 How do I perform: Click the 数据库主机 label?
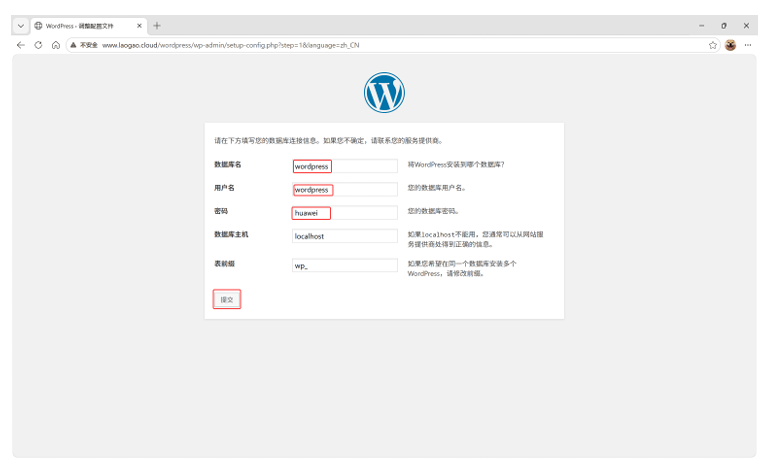click(x=231, y=234)
